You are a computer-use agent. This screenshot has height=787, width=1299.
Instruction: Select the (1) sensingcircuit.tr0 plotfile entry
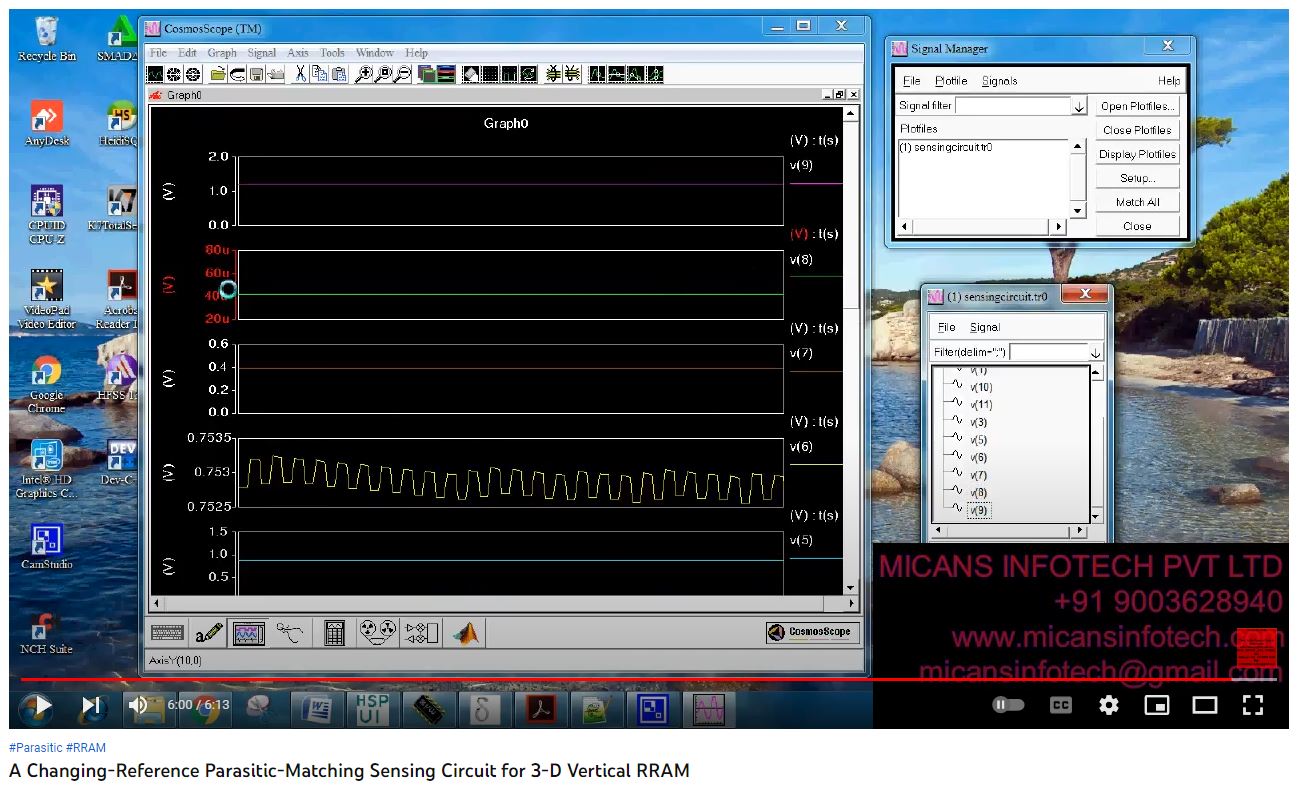[x=946, y=147]
